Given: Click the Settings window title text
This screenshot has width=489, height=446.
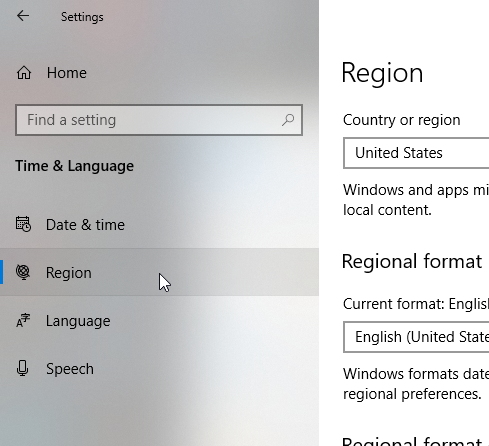Looking at the screenshot, I should pyautogui.click(x=82, y=17).
